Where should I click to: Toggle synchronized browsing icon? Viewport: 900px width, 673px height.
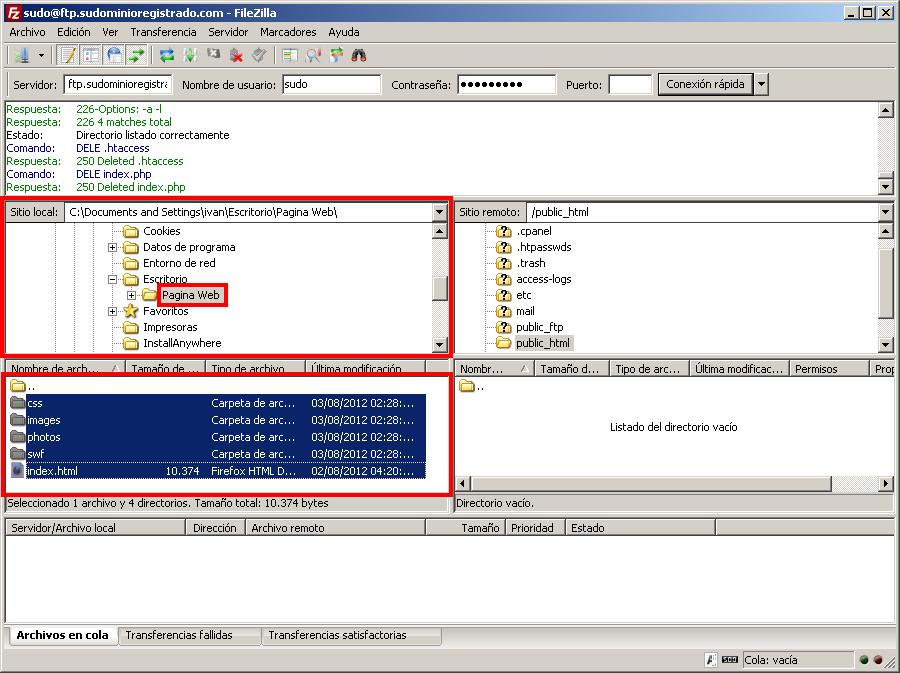pos(336,56)
